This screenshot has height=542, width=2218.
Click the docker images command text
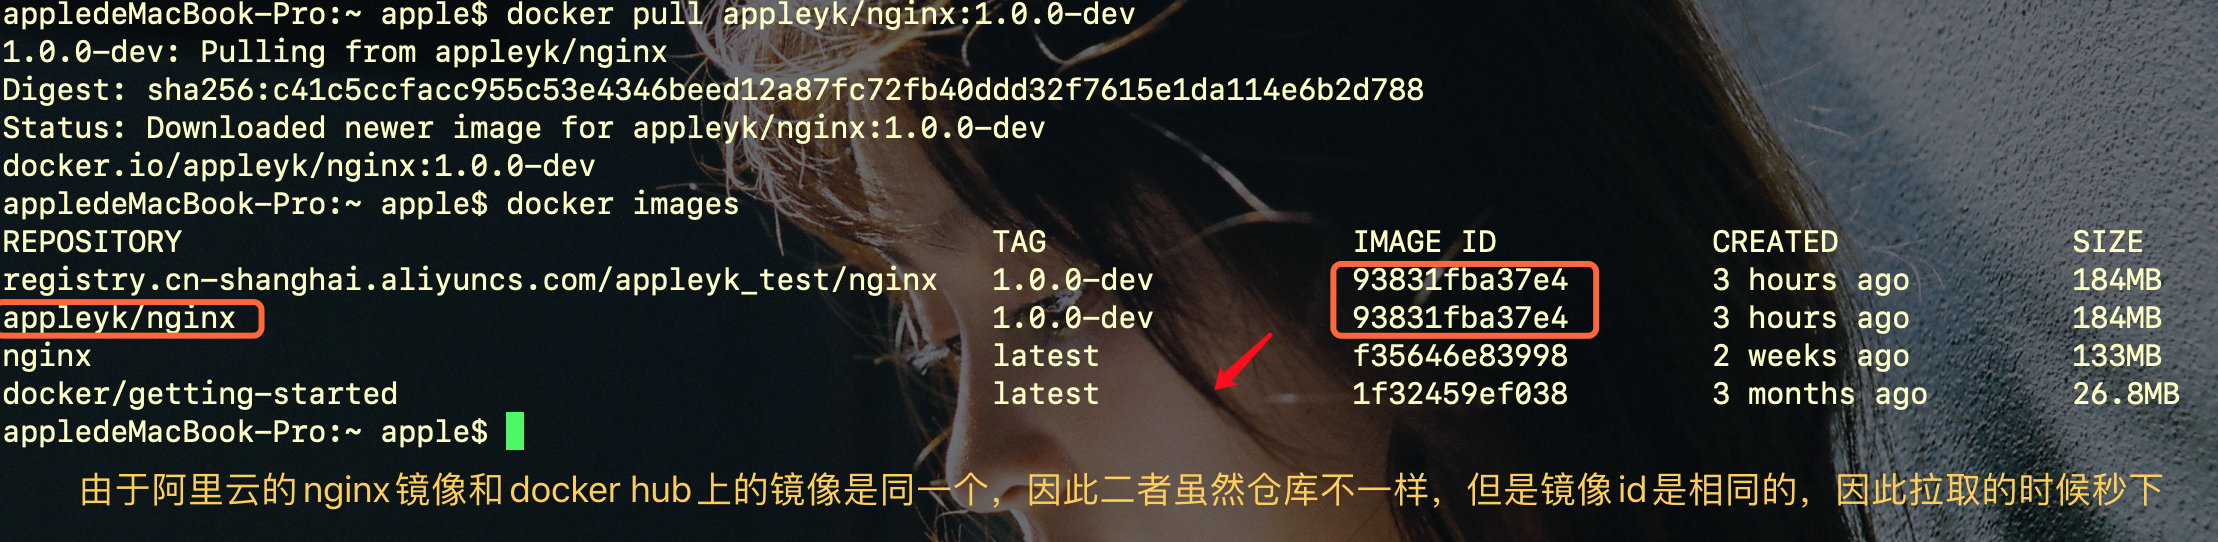pyautogui.click(x=623, y=204)
